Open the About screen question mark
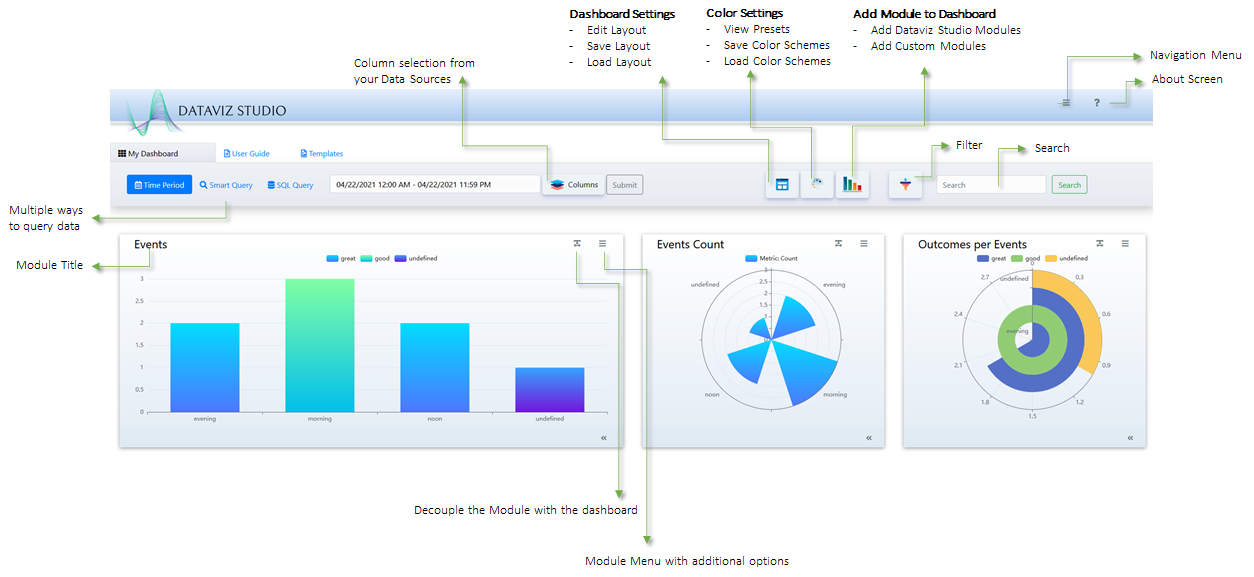This screenshot has height=577, width=1254. (1096, 103)
